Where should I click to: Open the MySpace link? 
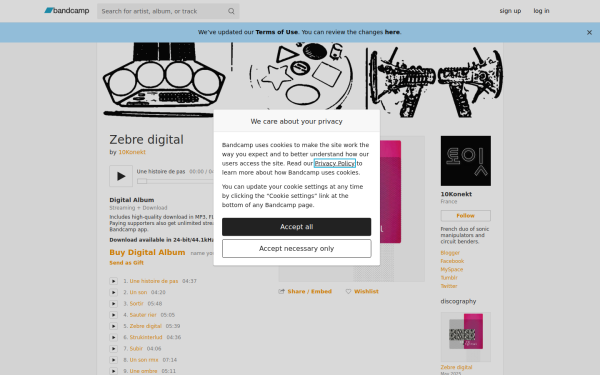pos(452,270)
